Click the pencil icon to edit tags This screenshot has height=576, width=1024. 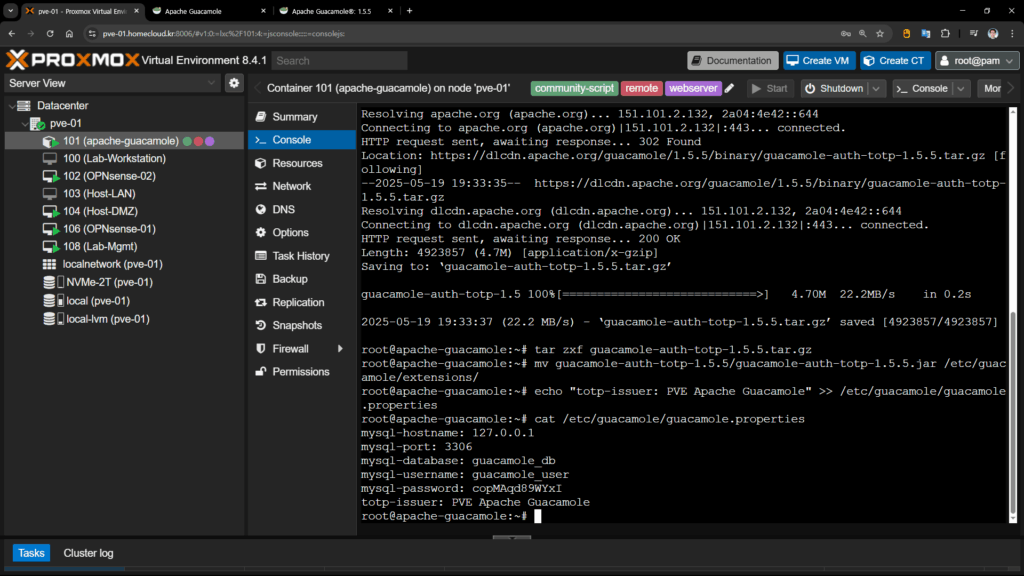[729, 88]
